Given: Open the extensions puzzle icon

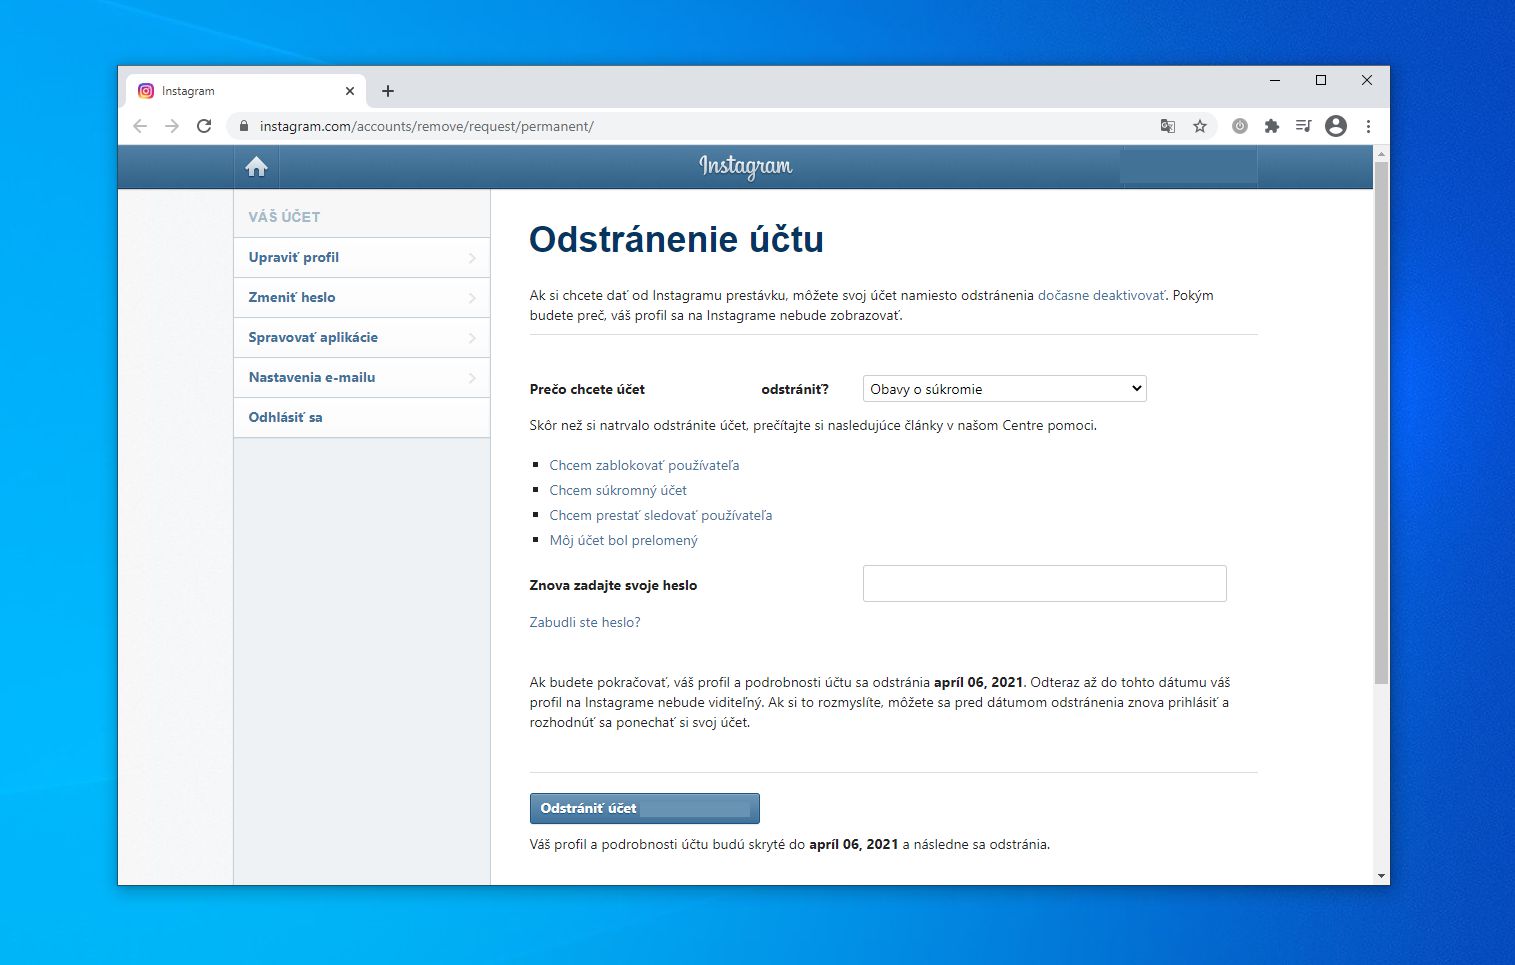Looking at the screenshot, I should pyautogui.click(x=1272, y=126).
